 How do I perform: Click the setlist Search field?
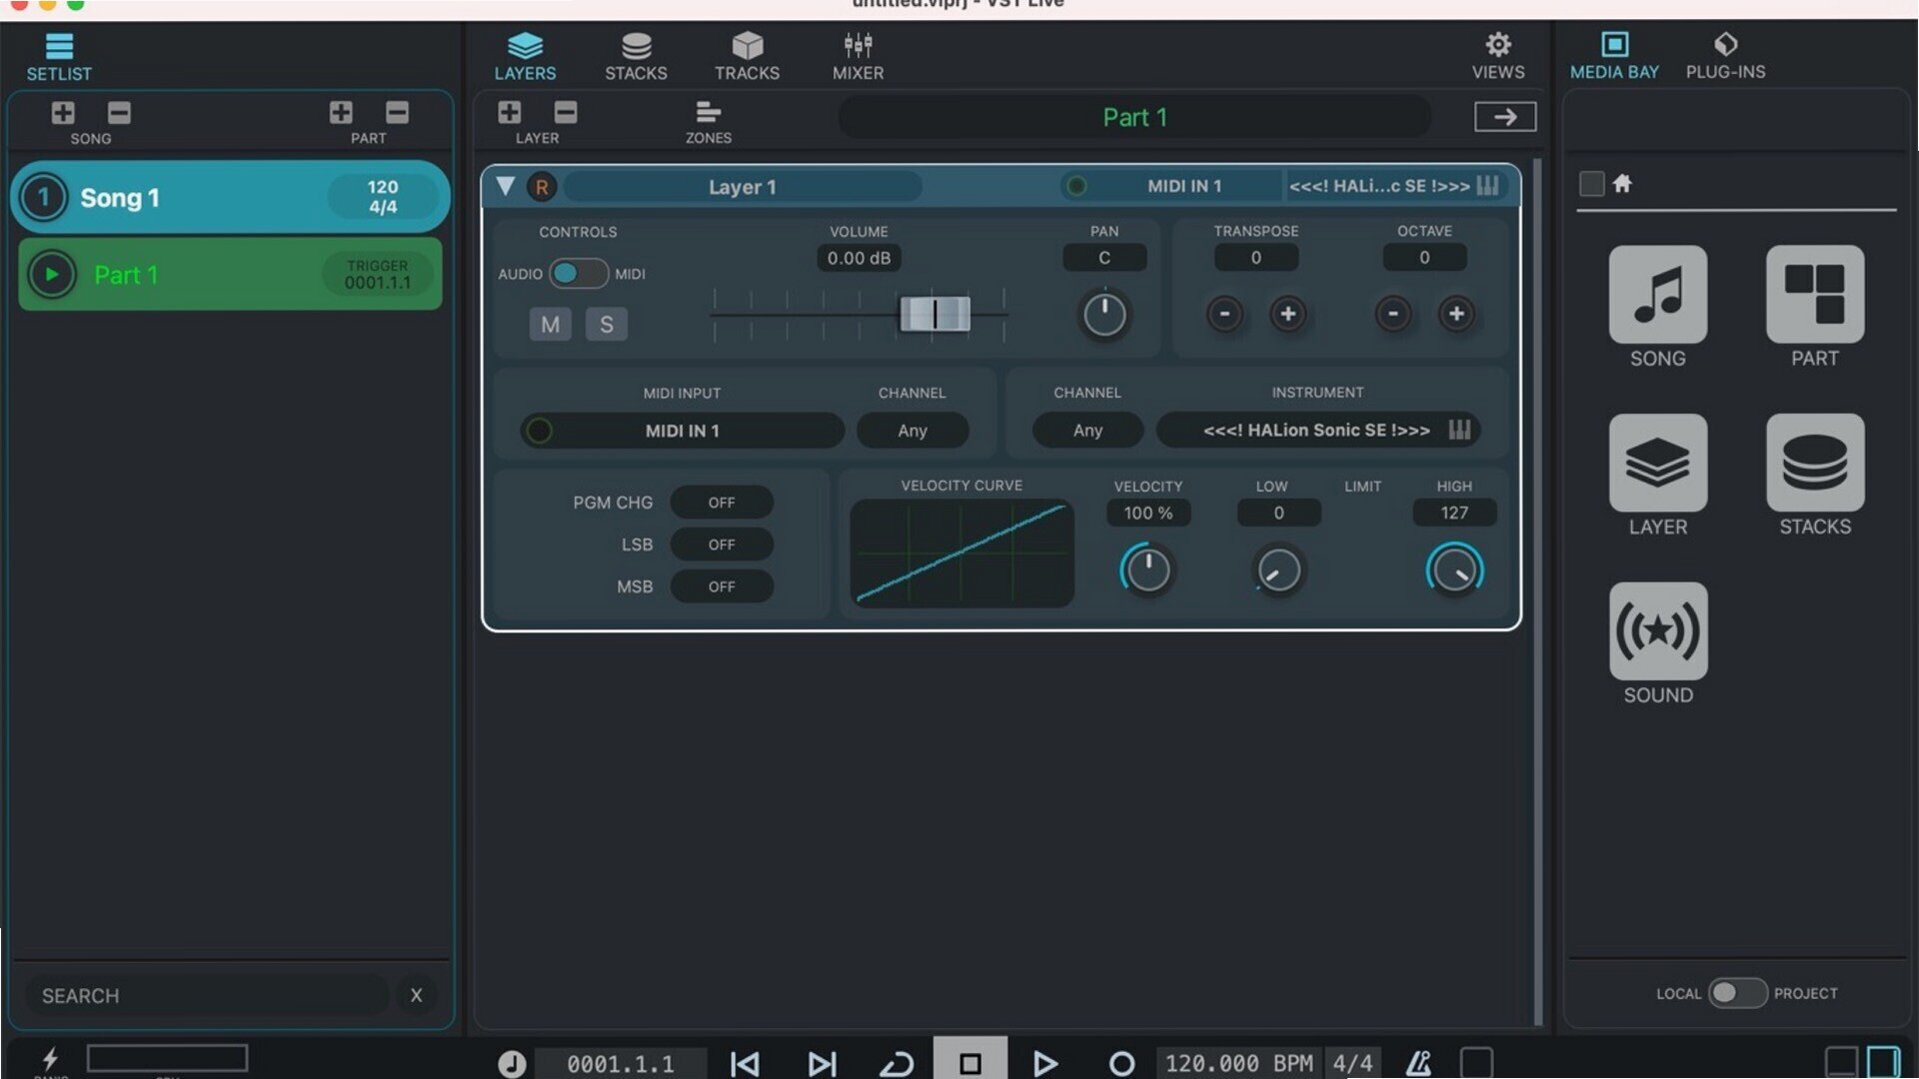coord(205,995)
